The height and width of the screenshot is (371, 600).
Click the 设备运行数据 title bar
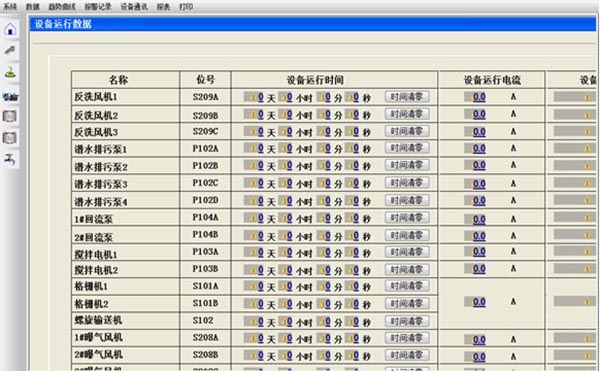click(x=313, y=24)
